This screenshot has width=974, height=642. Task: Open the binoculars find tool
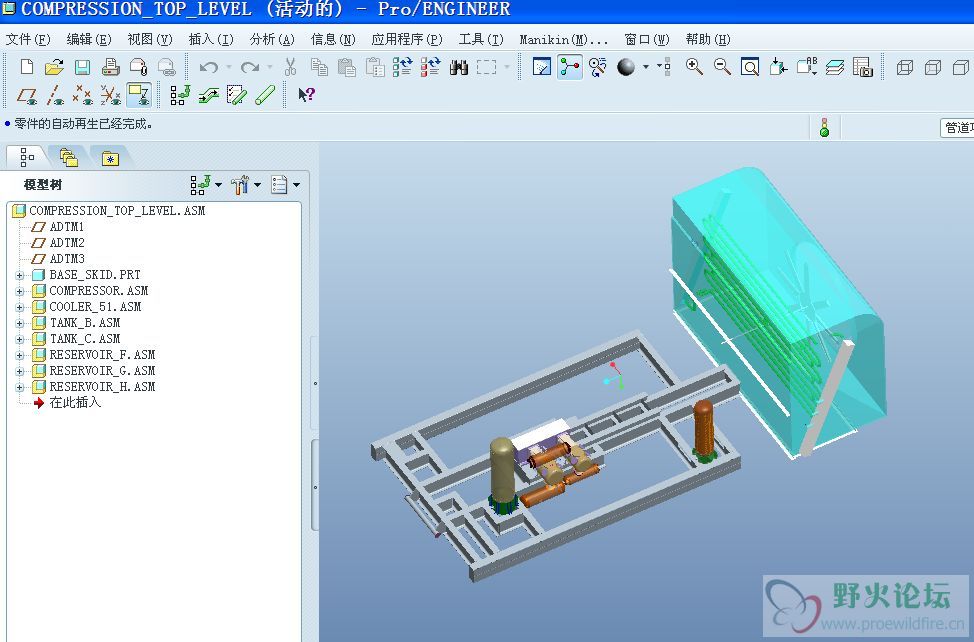point(458,67)
